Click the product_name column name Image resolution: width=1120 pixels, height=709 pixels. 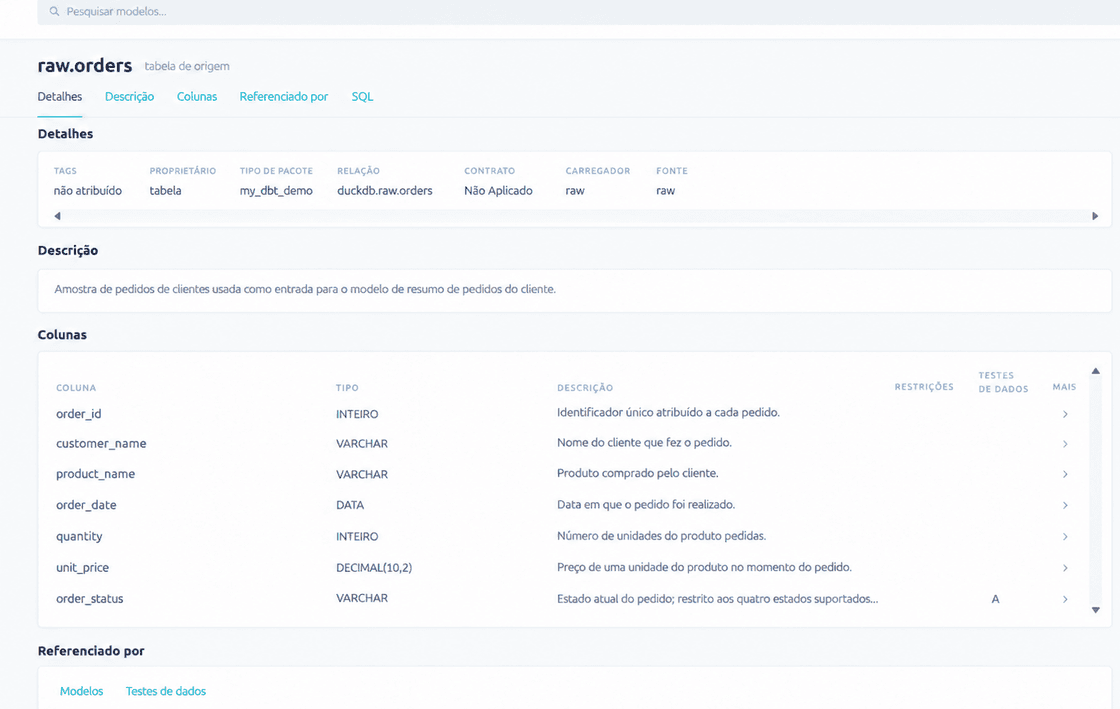(x=96, y=474)
